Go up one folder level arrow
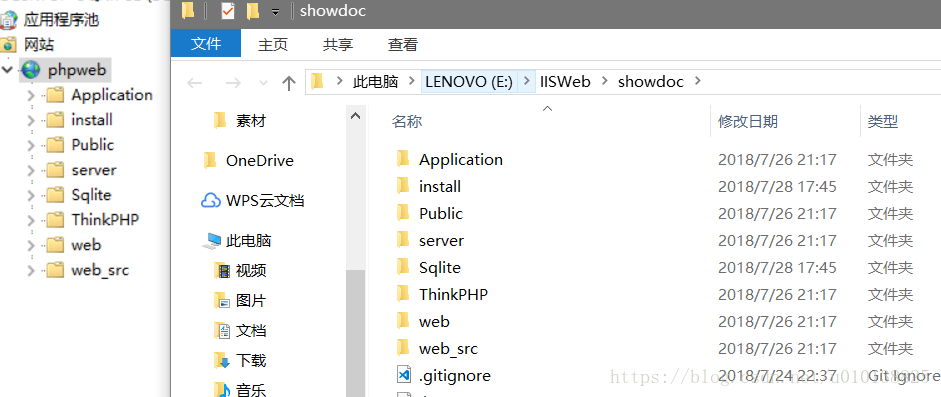Viewport: 941px width, 397px height. click(289, 83)
